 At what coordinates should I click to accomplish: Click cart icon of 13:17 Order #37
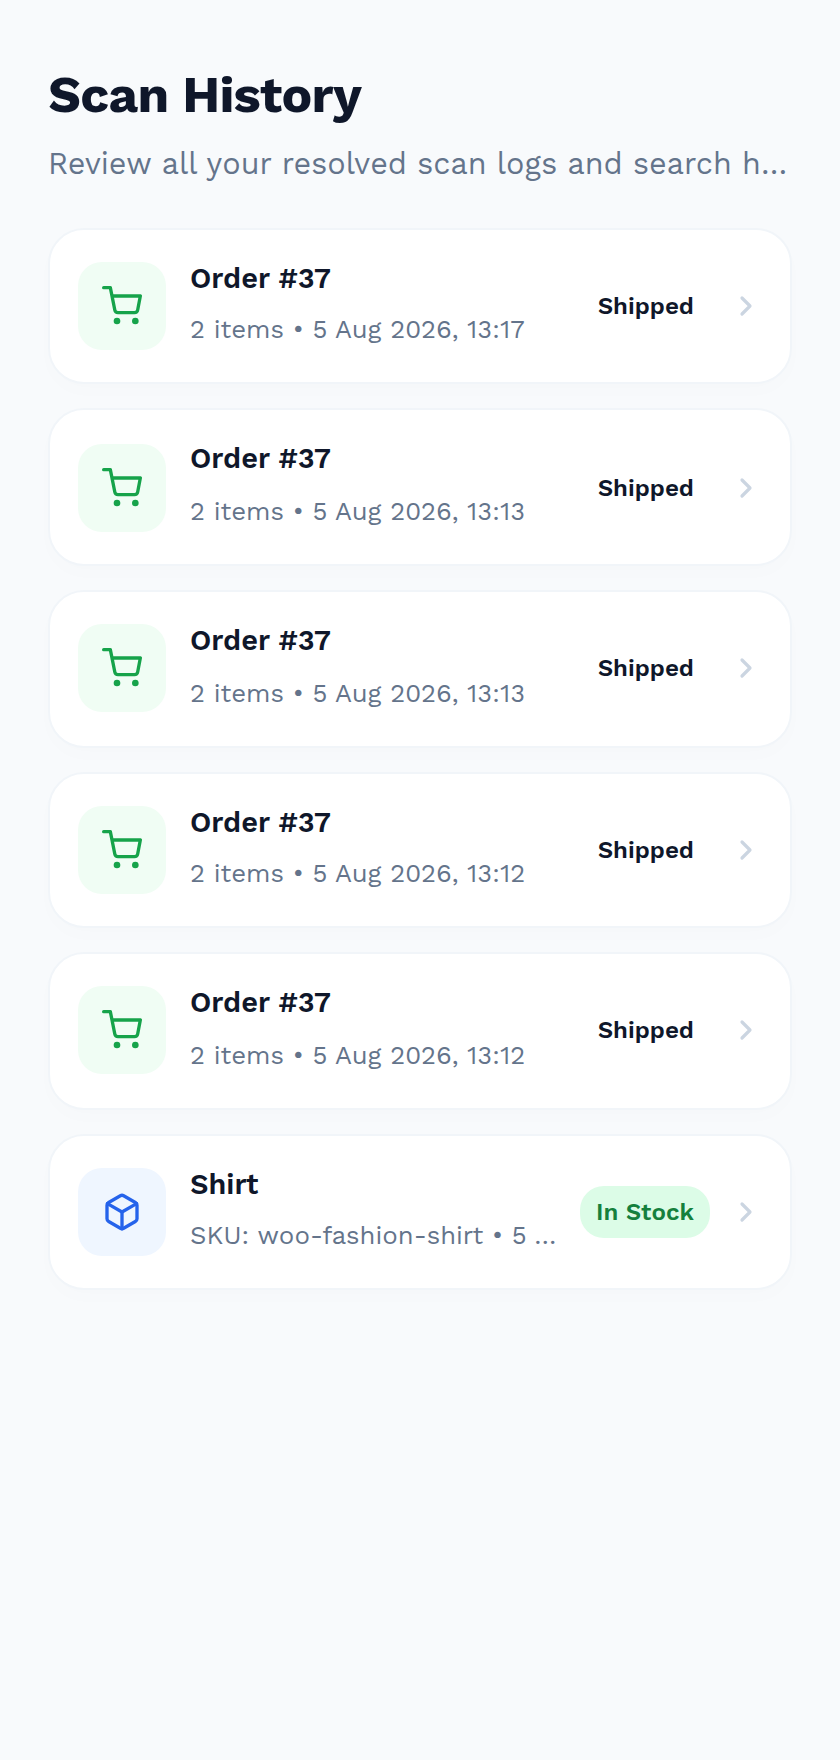tap(122, 306)
